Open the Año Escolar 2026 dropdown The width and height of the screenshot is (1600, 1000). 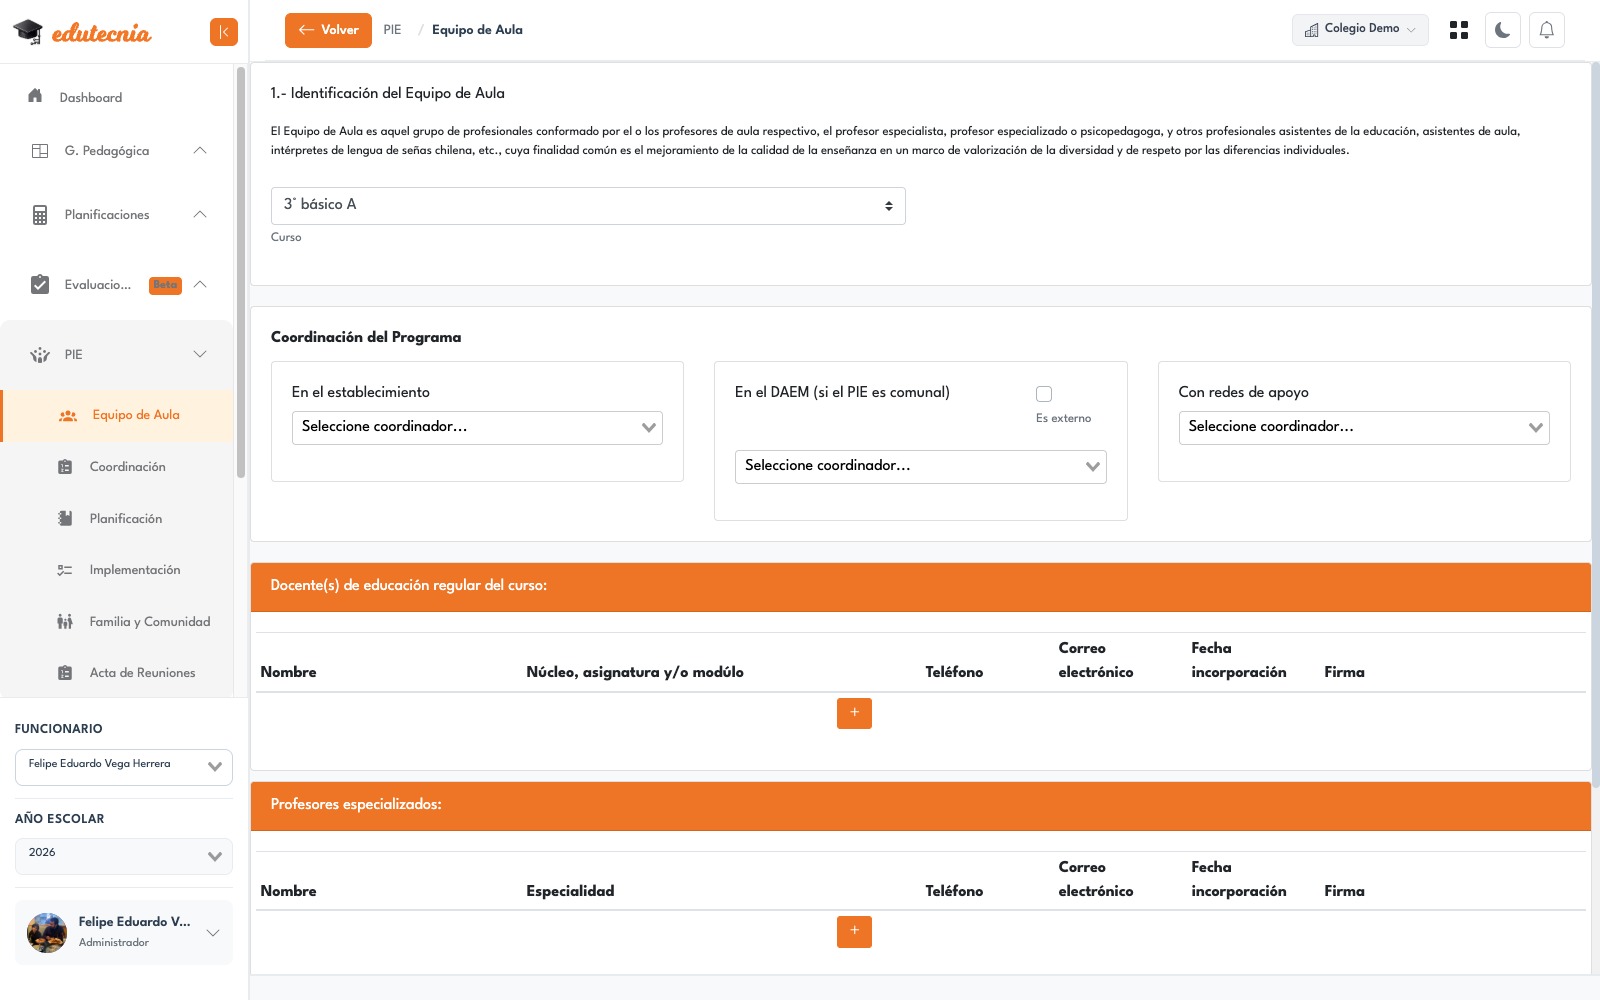tap(124, 856)
